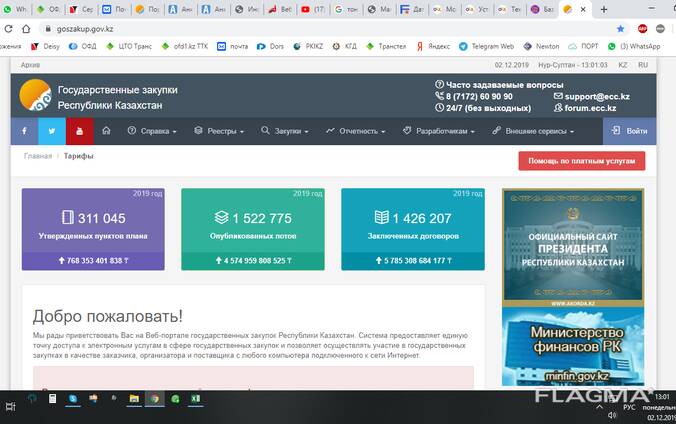Expand the Справка dropdown menu

[x=152, y=131]
